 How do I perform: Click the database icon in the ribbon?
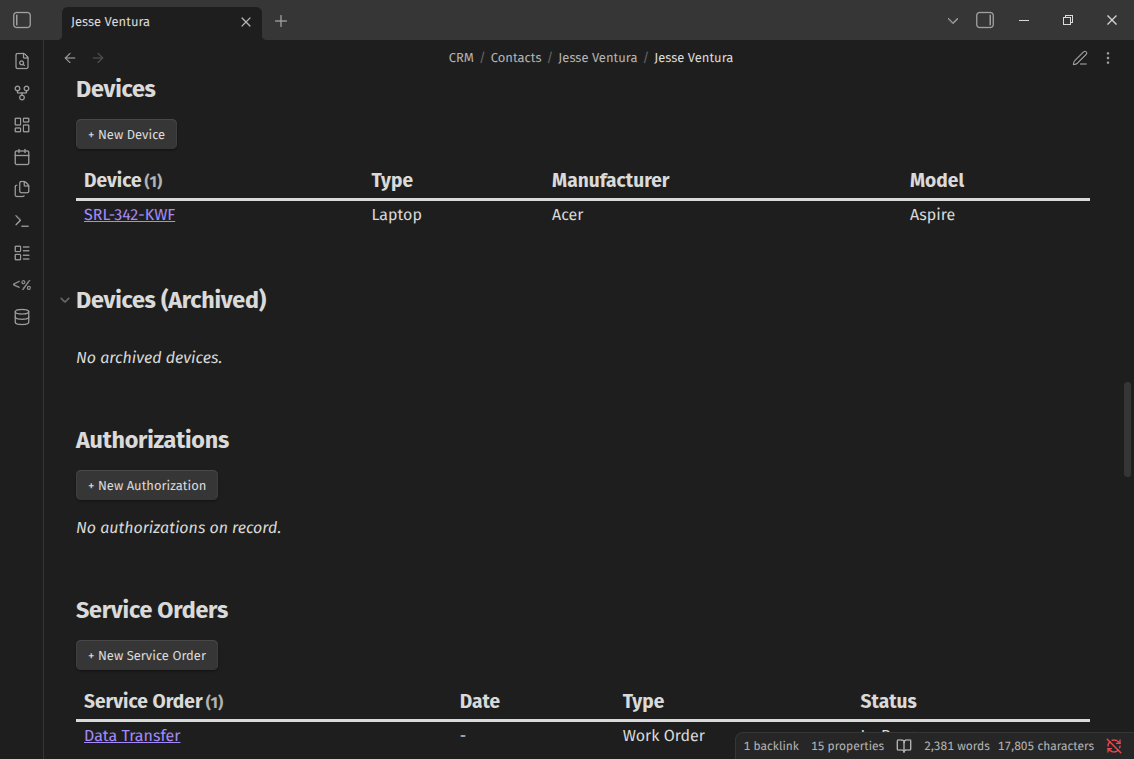(22, 317)
